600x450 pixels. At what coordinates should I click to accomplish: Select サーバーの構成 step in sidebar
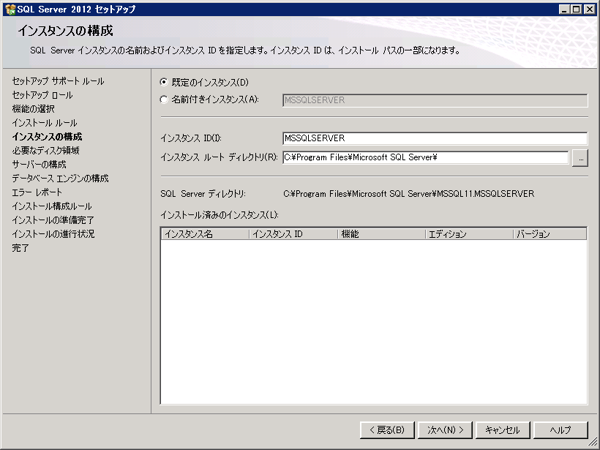click(x=39, y=165)
